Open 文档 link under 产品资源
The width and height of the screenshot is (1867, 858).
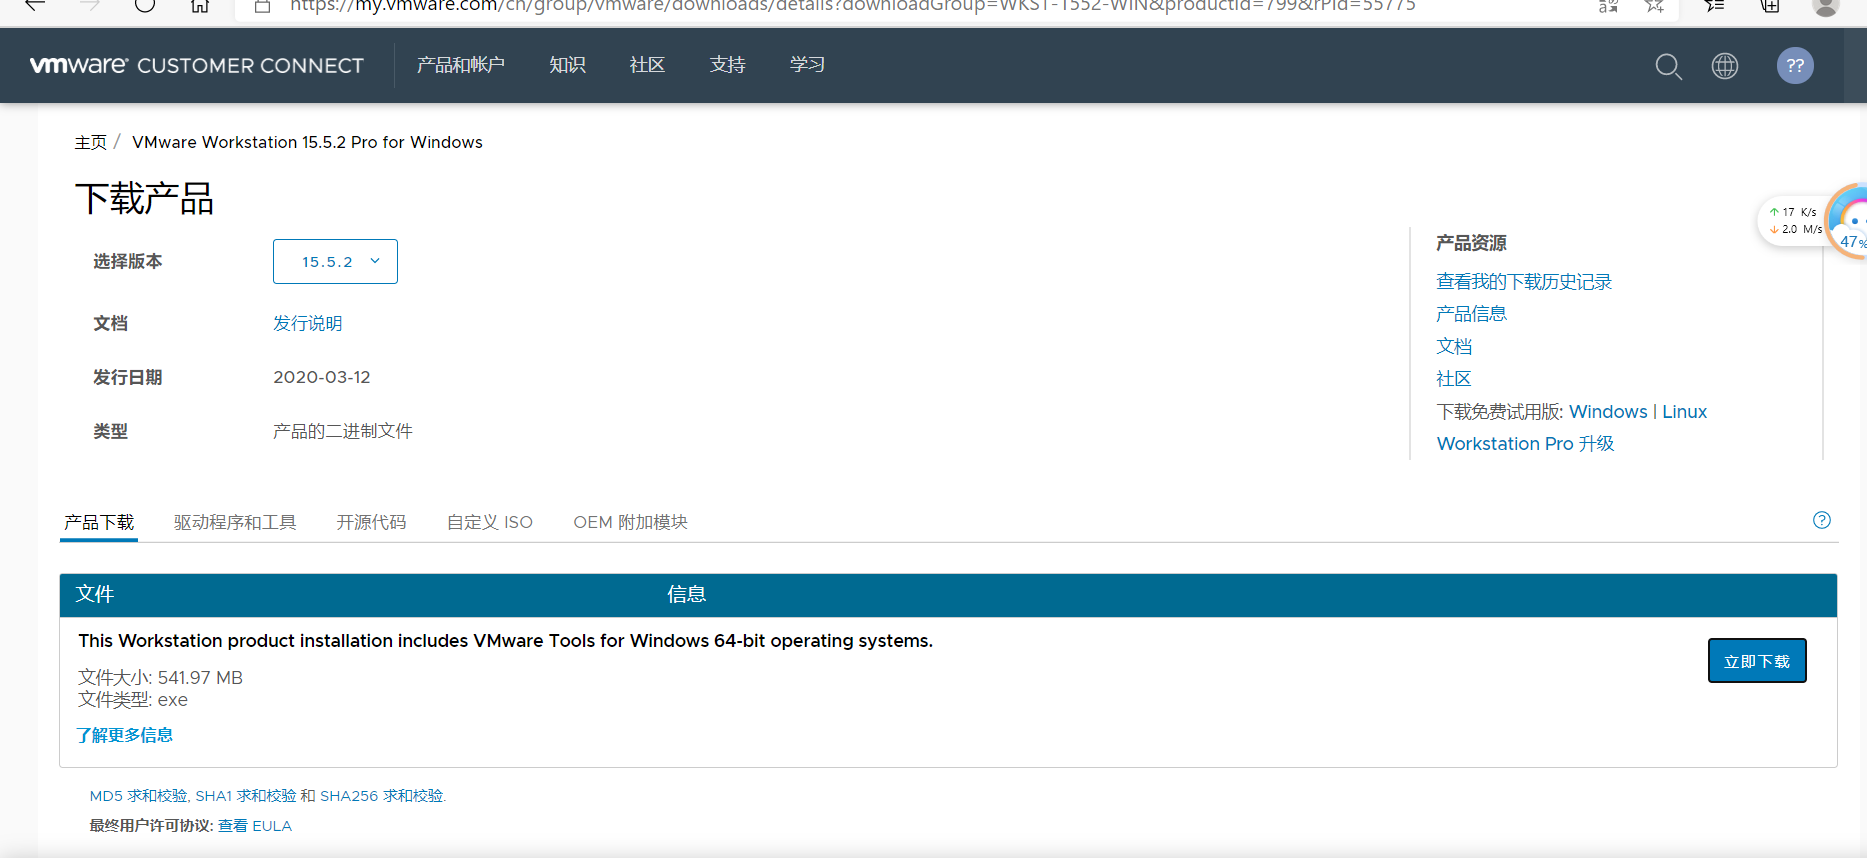pyautogui.click(x=1454, y=346)
